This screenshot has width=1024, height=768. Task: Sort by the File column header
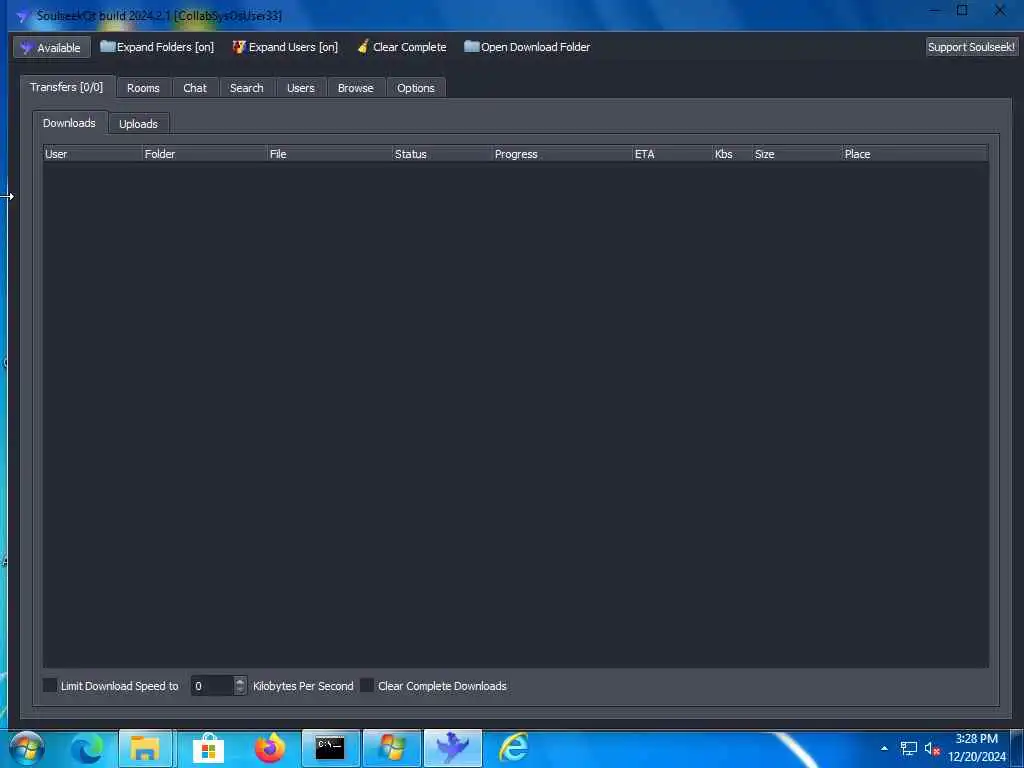pos(330,154)
